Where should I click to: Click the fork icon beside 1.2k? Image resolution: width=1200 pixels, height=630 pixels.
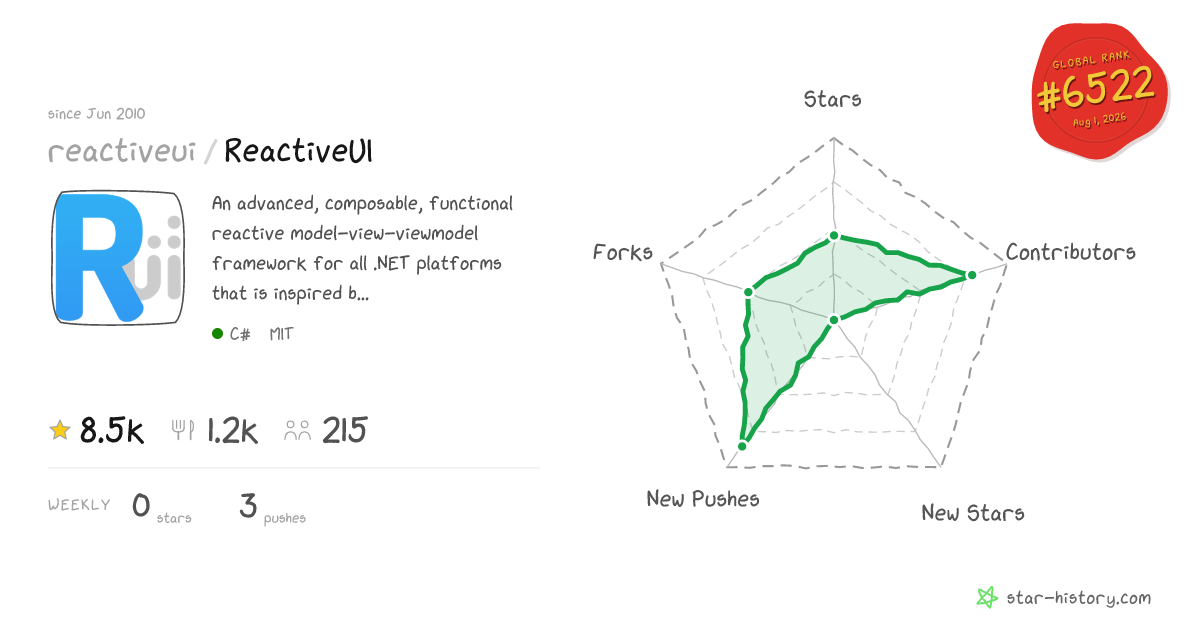[183, 430]
